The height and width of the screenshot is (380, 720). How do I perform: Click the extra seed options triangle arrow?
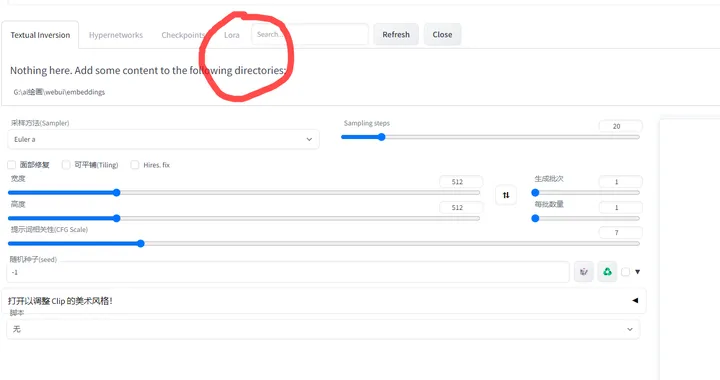click(637, 272)
